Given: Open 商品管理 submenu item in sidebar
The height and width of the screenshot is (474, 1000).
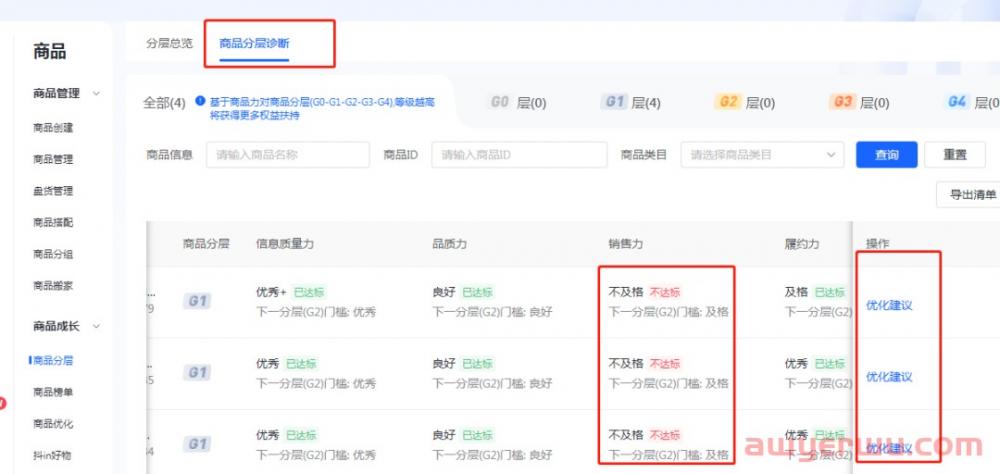Looking at the screenshot, I should click(x=53, y=159).
